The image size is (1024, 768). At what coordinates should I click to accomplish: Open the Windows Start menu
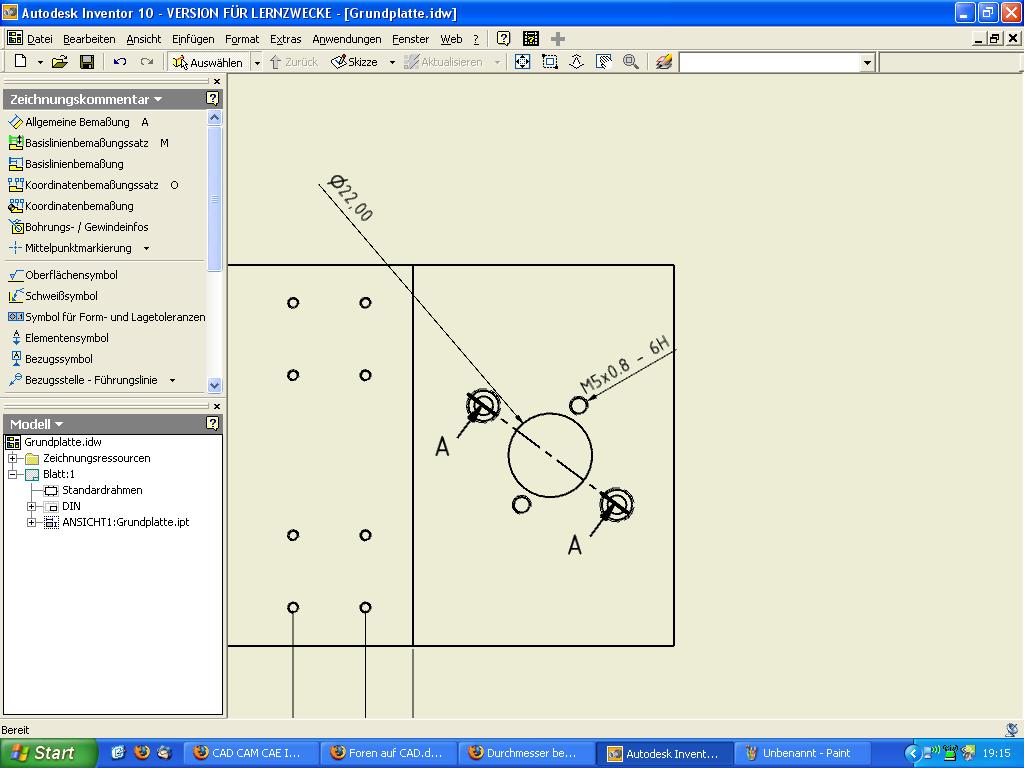click(x=48, y=752)
